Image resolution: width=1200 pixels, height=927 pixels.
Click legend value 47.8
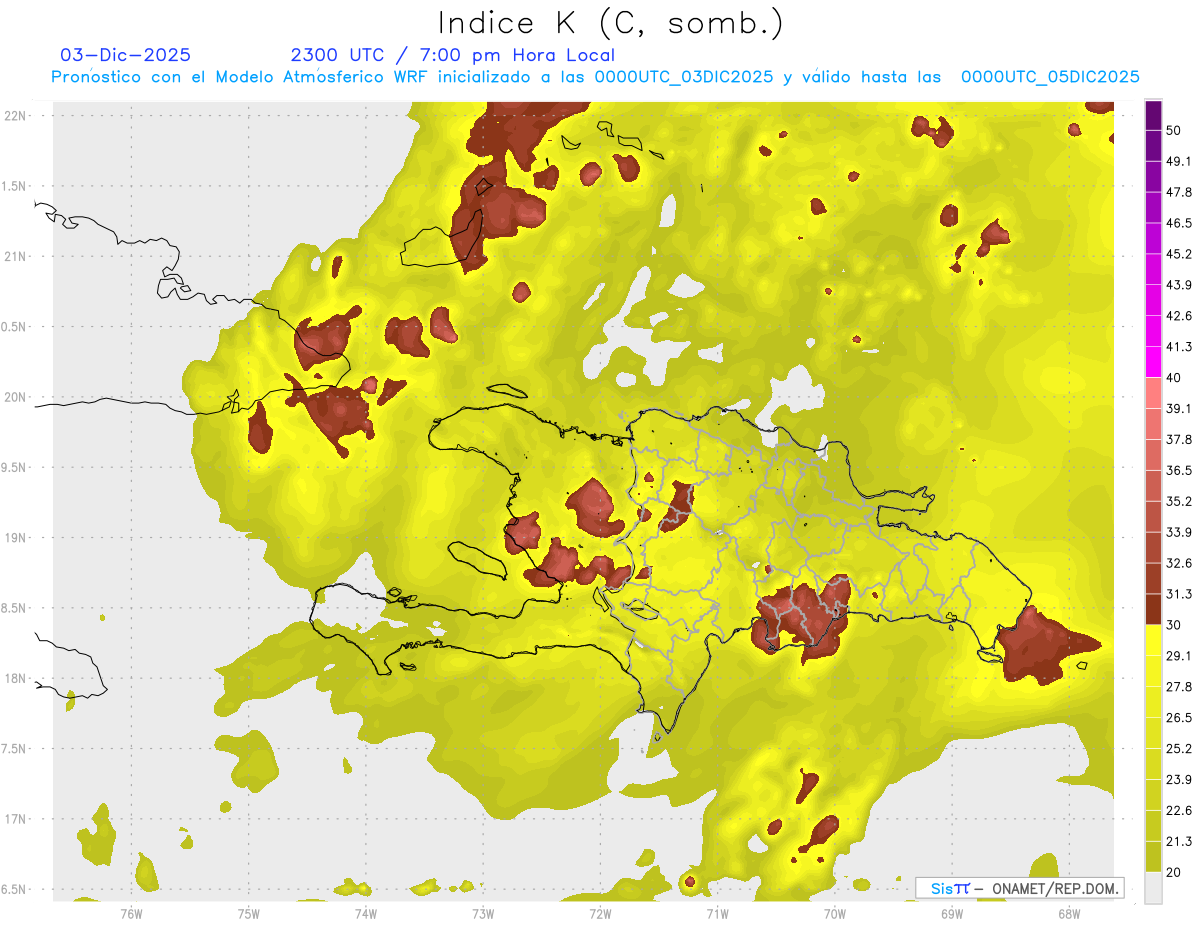[1179, 192]
